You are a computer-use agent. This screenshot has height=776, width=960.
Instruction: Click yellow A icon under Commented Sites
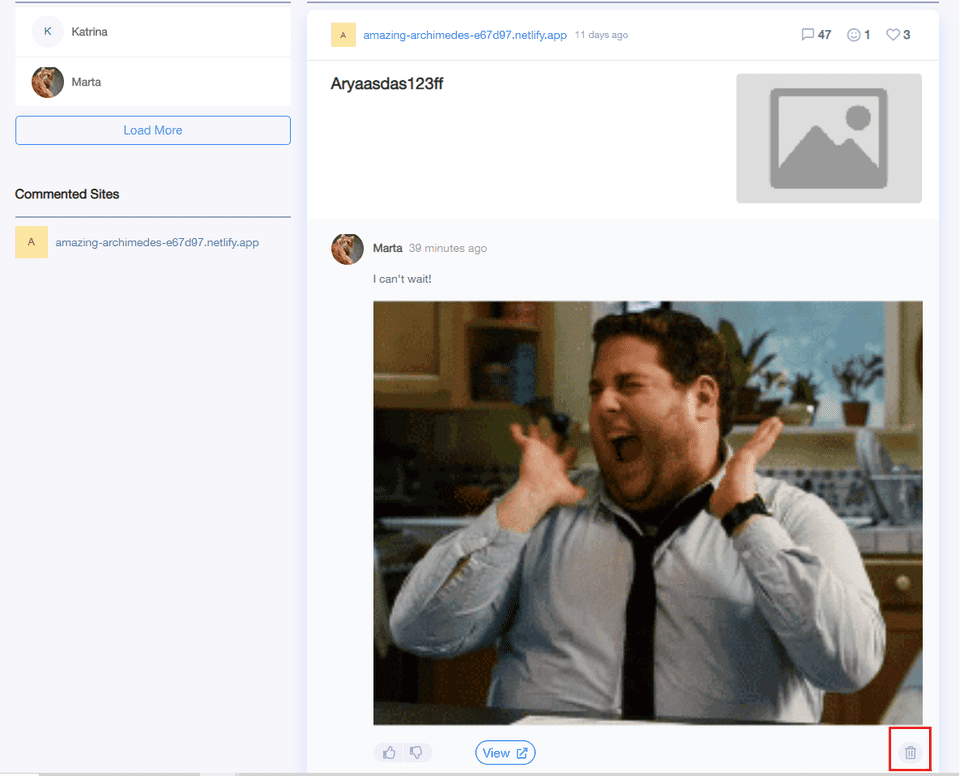pos(31,242)
